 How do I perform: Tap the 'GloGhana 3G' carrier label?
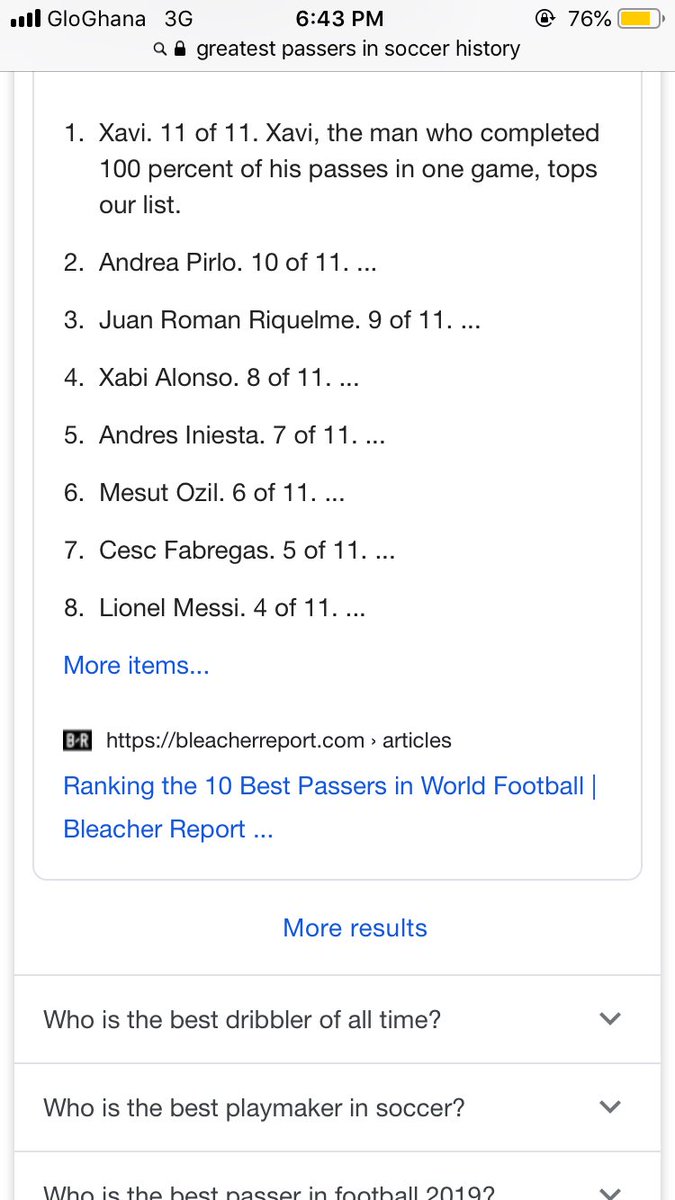pyautogui.click(x=120, y=19)
